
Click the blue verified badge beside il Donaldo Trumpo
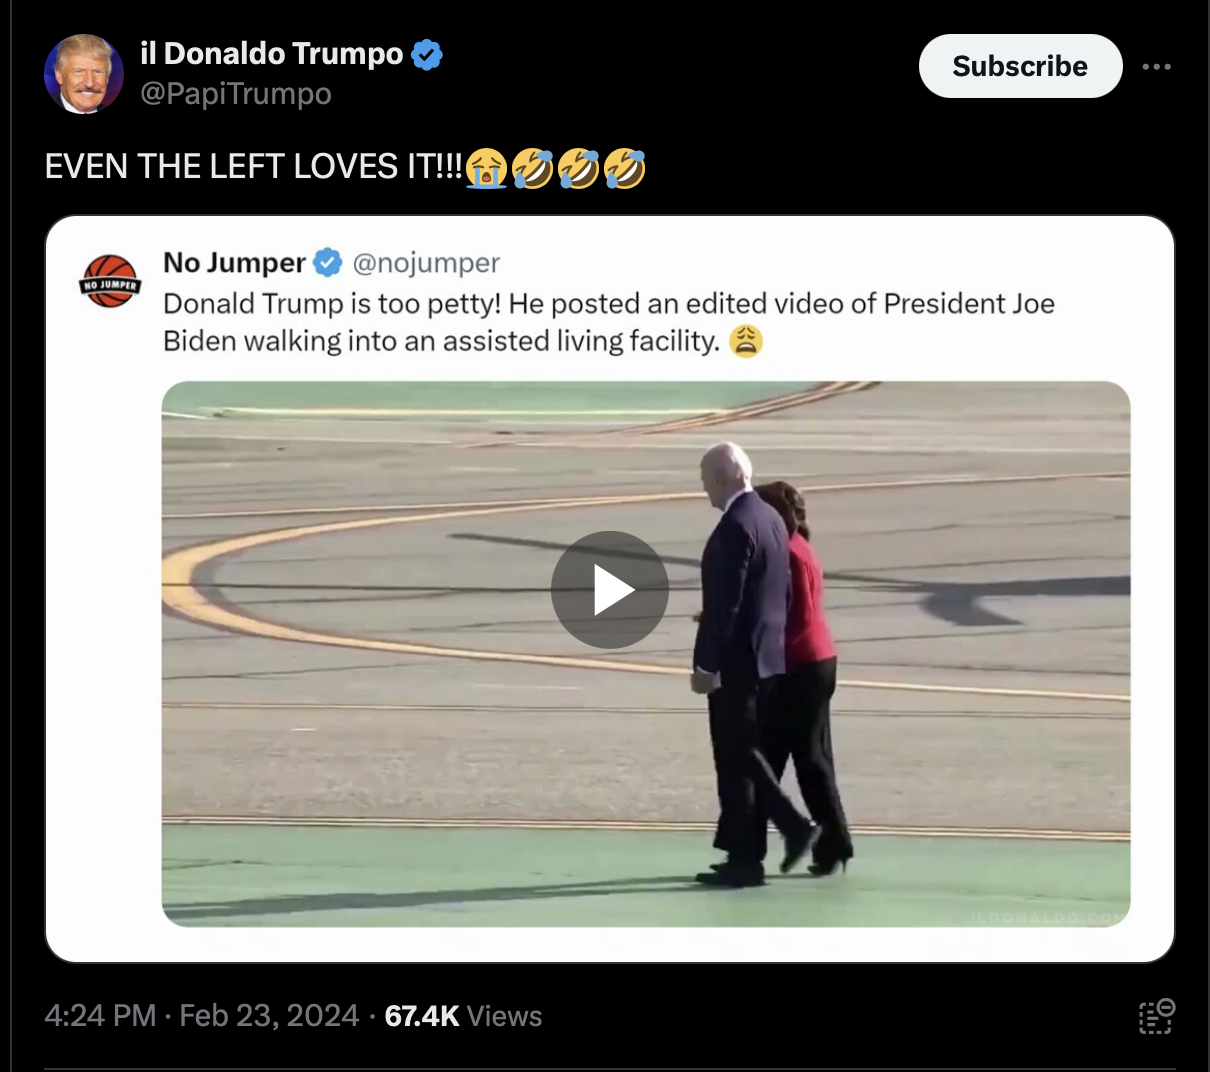pos(427,55)
